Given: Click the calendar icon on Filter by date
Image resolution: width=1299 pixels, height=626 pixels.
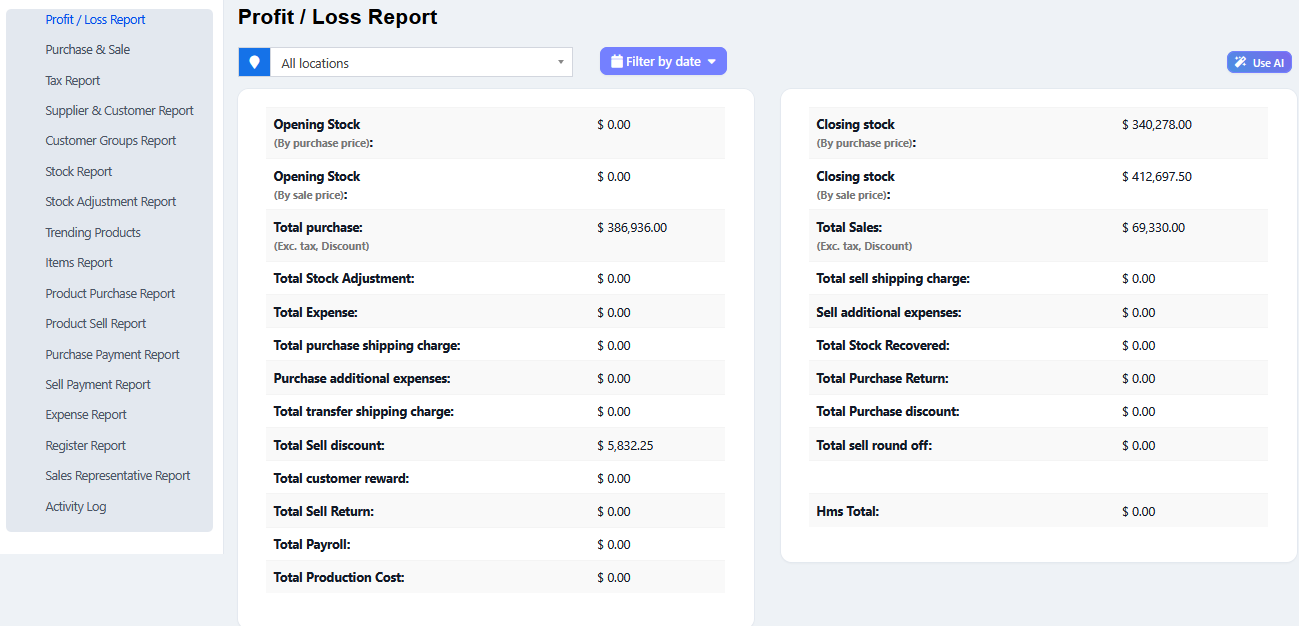Looking at the screenshot, I should 617,61.
